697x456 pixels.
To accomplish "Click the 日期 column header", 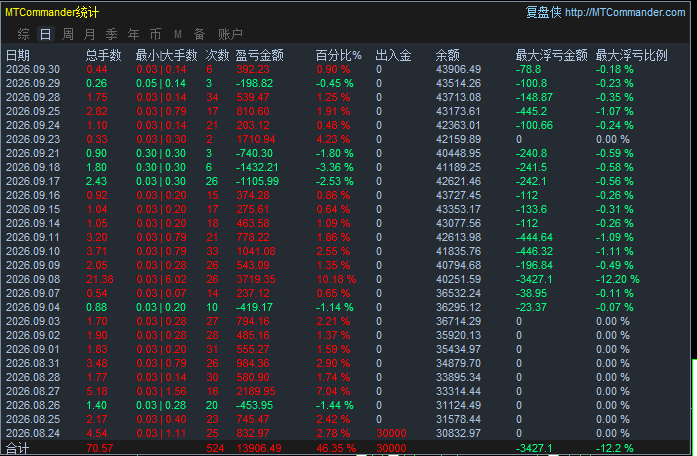I will [18, 55].
